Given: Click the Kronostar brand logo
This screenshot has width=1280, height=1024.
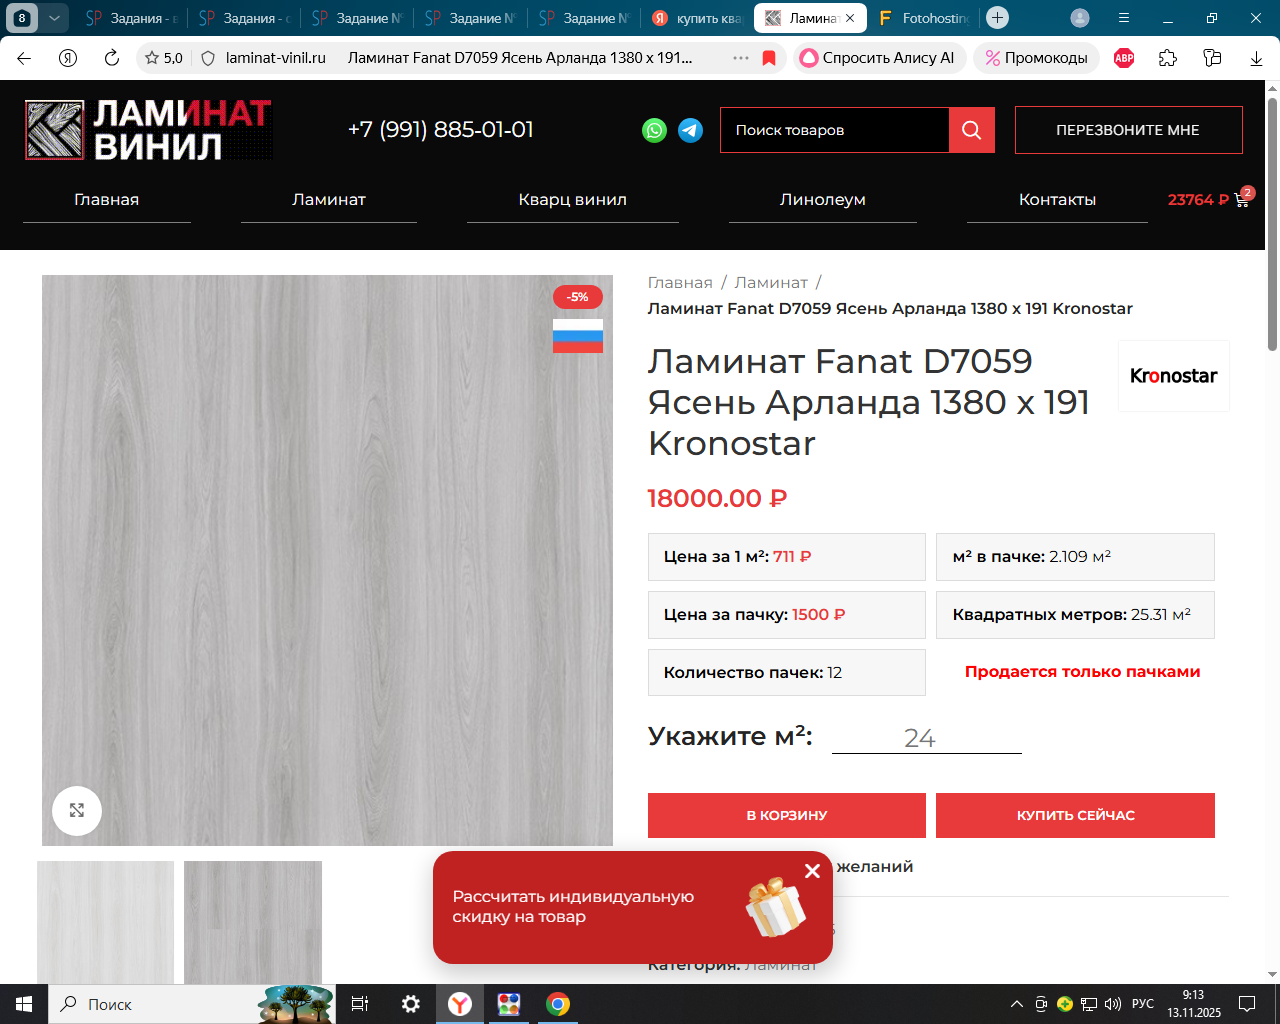Looking at the screenshot, I should pos(1173,376).
